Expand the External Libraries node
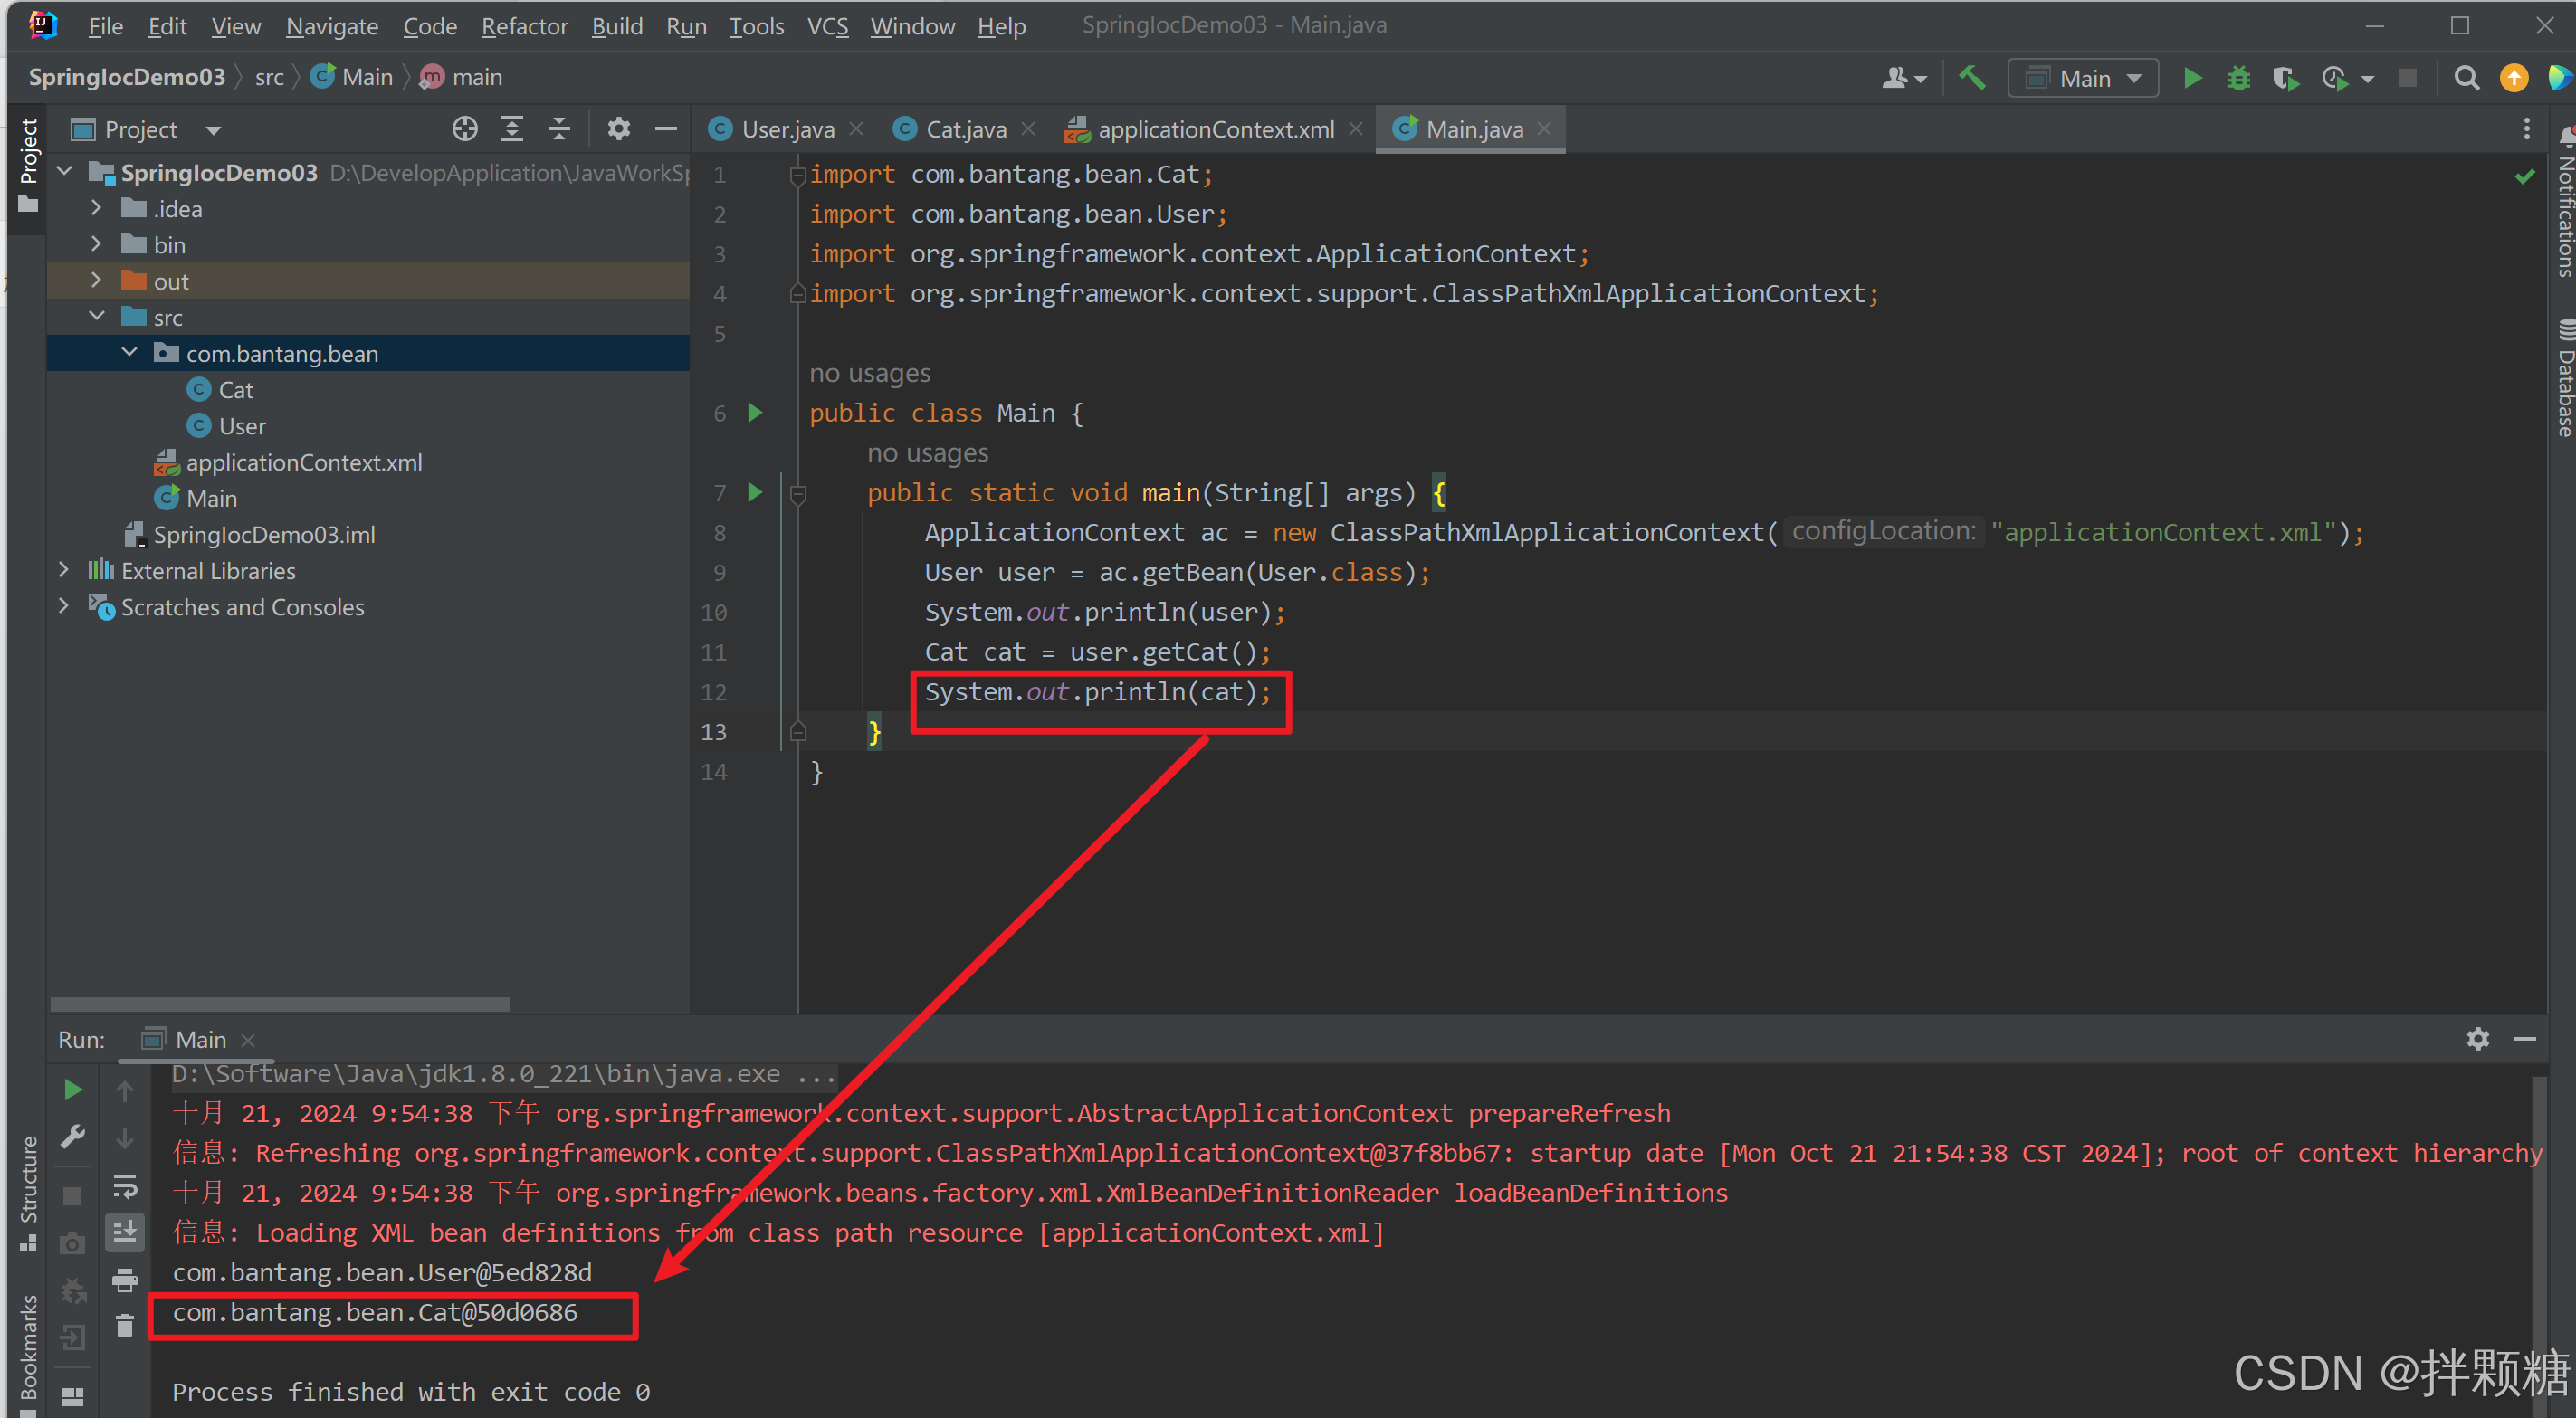This screenshot has height=1418, width=2576. pyautogui.click(x=65, y=570)
